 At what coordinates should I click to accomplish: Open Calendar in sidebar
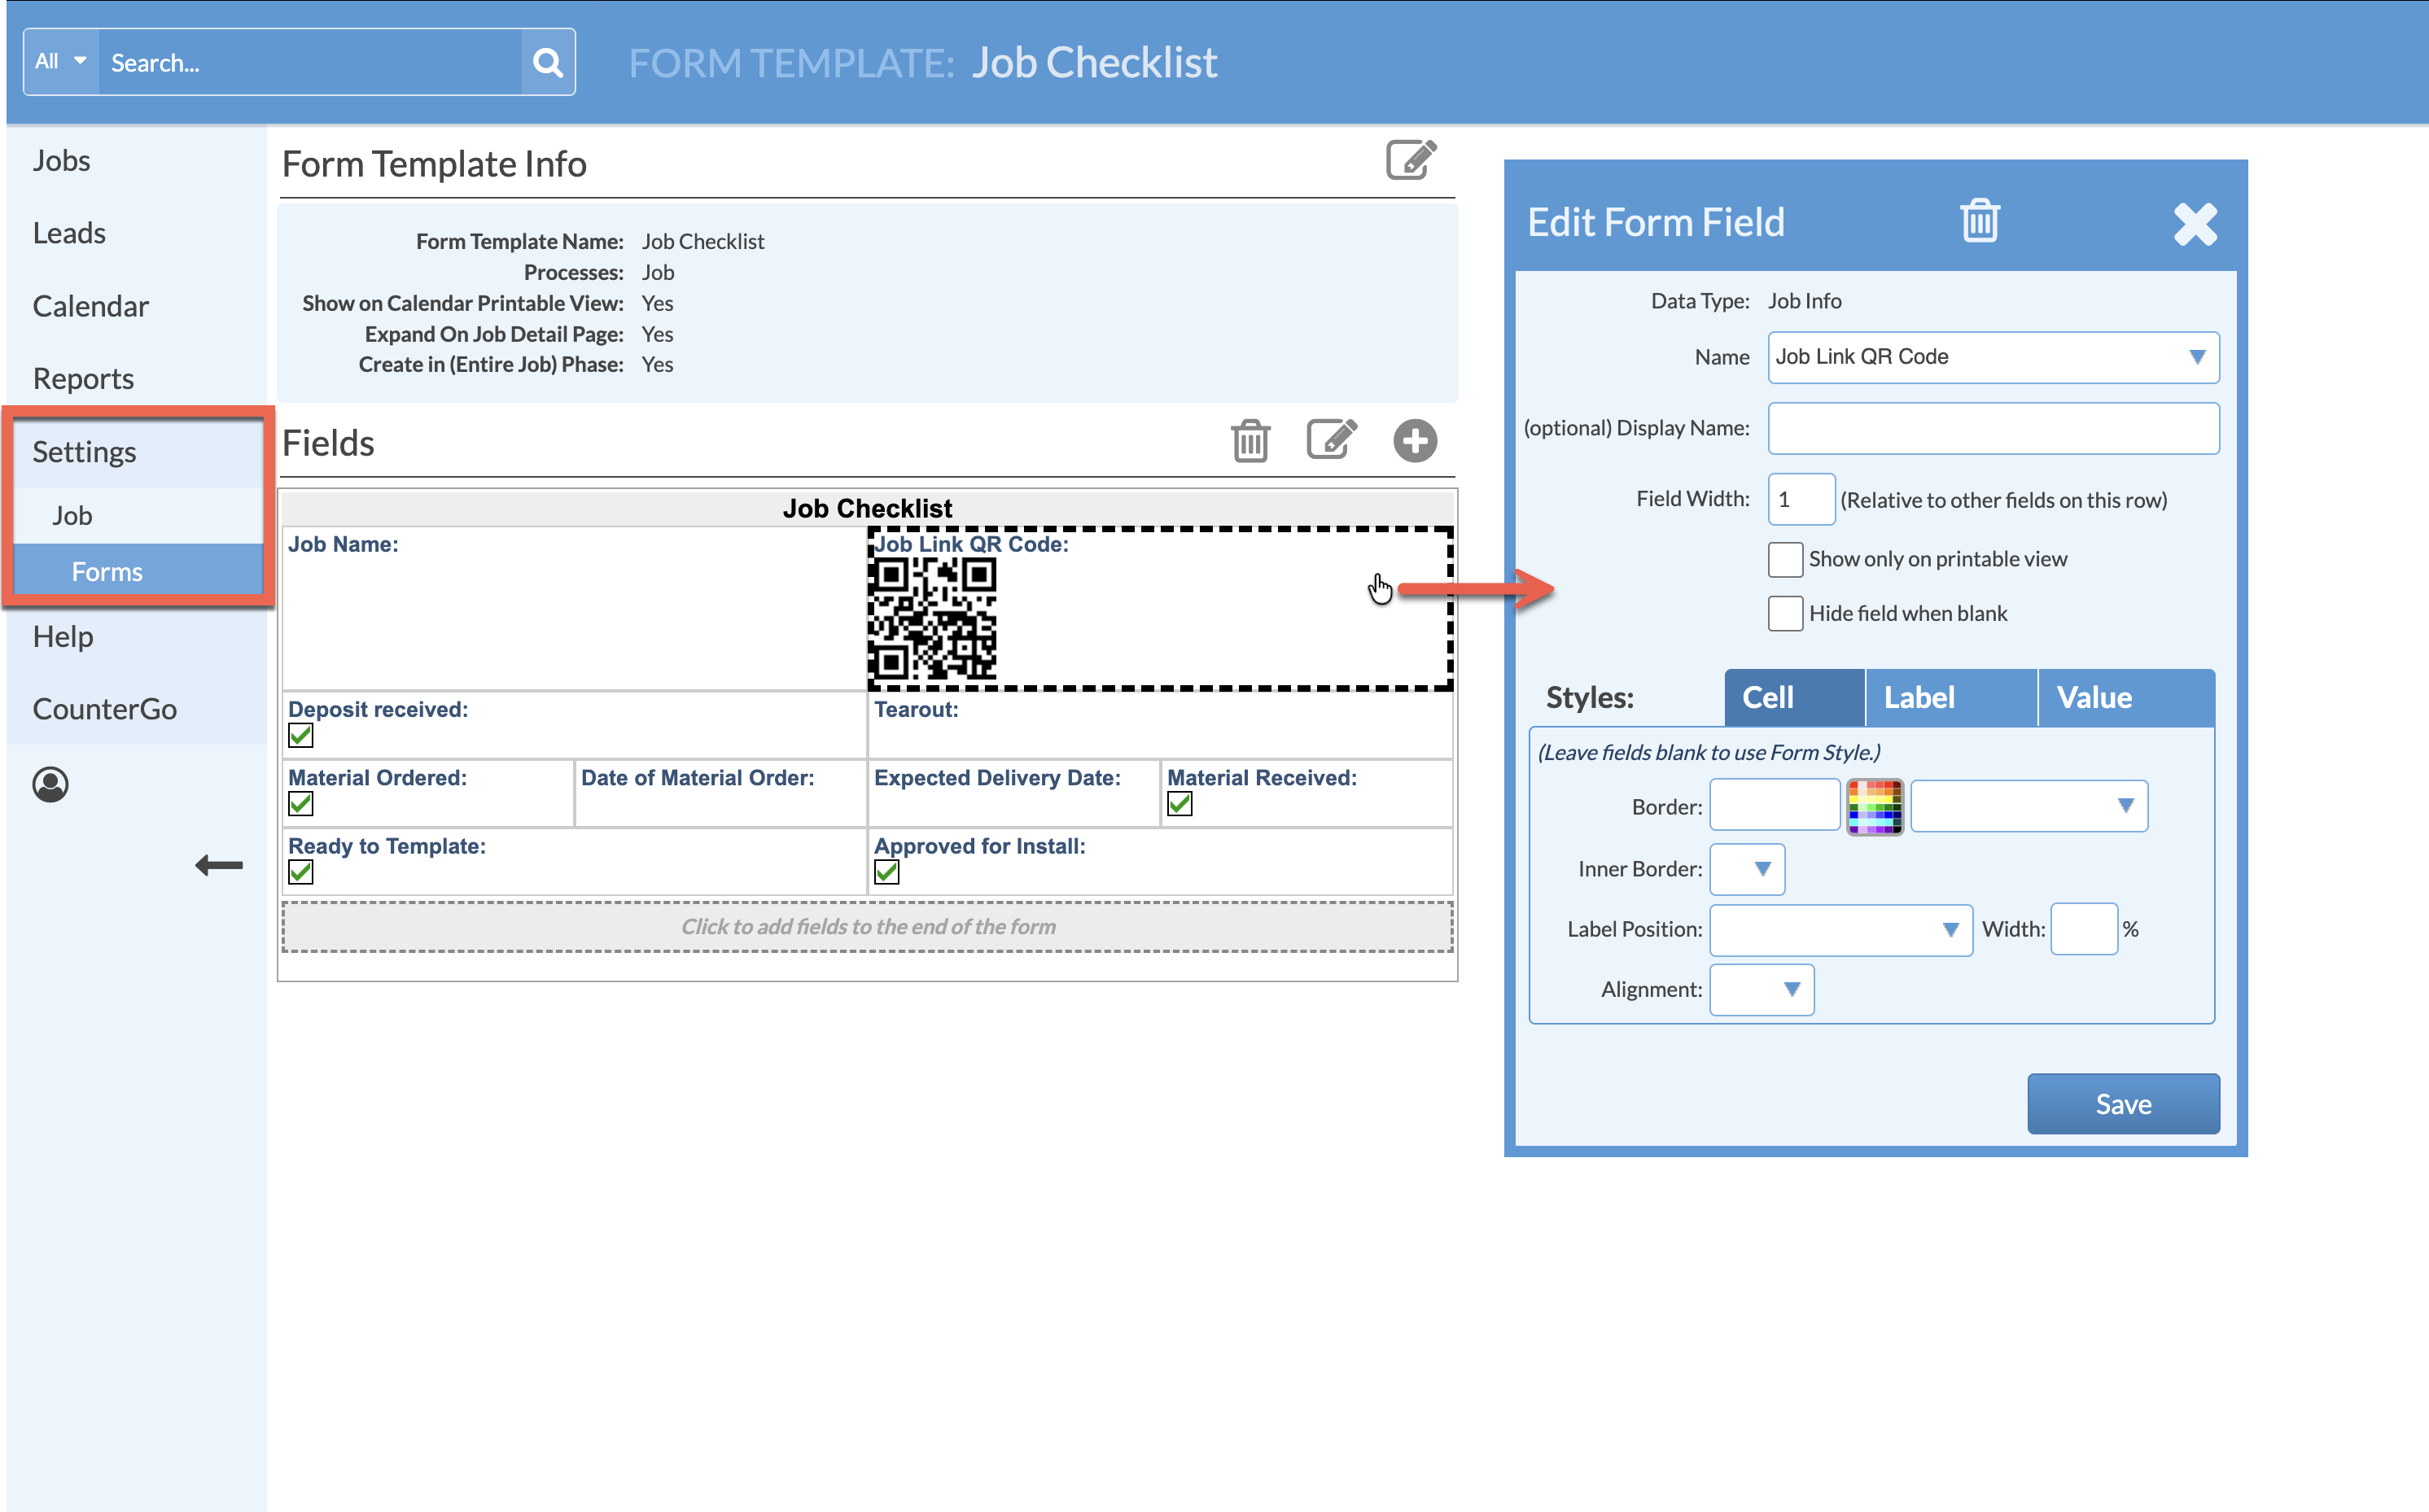(91, 306)
